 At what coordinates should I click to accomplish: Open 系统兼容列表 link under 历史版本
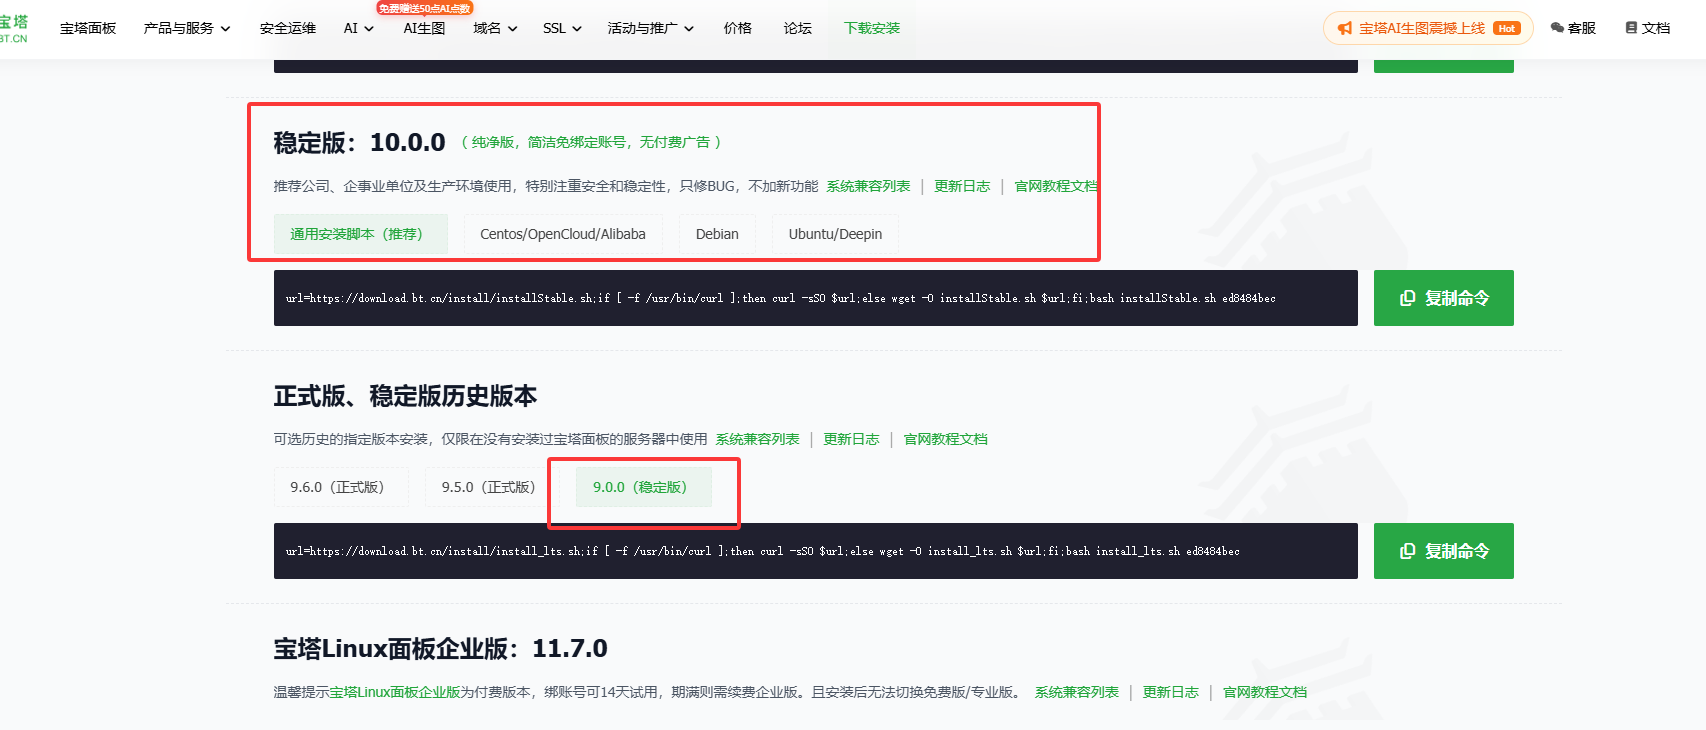point(757,439)
